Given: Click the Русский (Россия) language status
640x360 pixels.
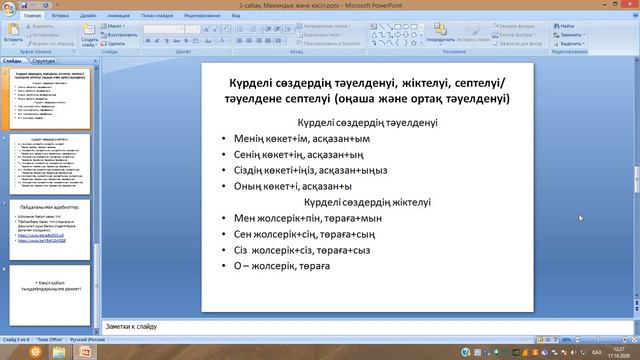Looking at the screenshot, I should [x=87, y=340].
